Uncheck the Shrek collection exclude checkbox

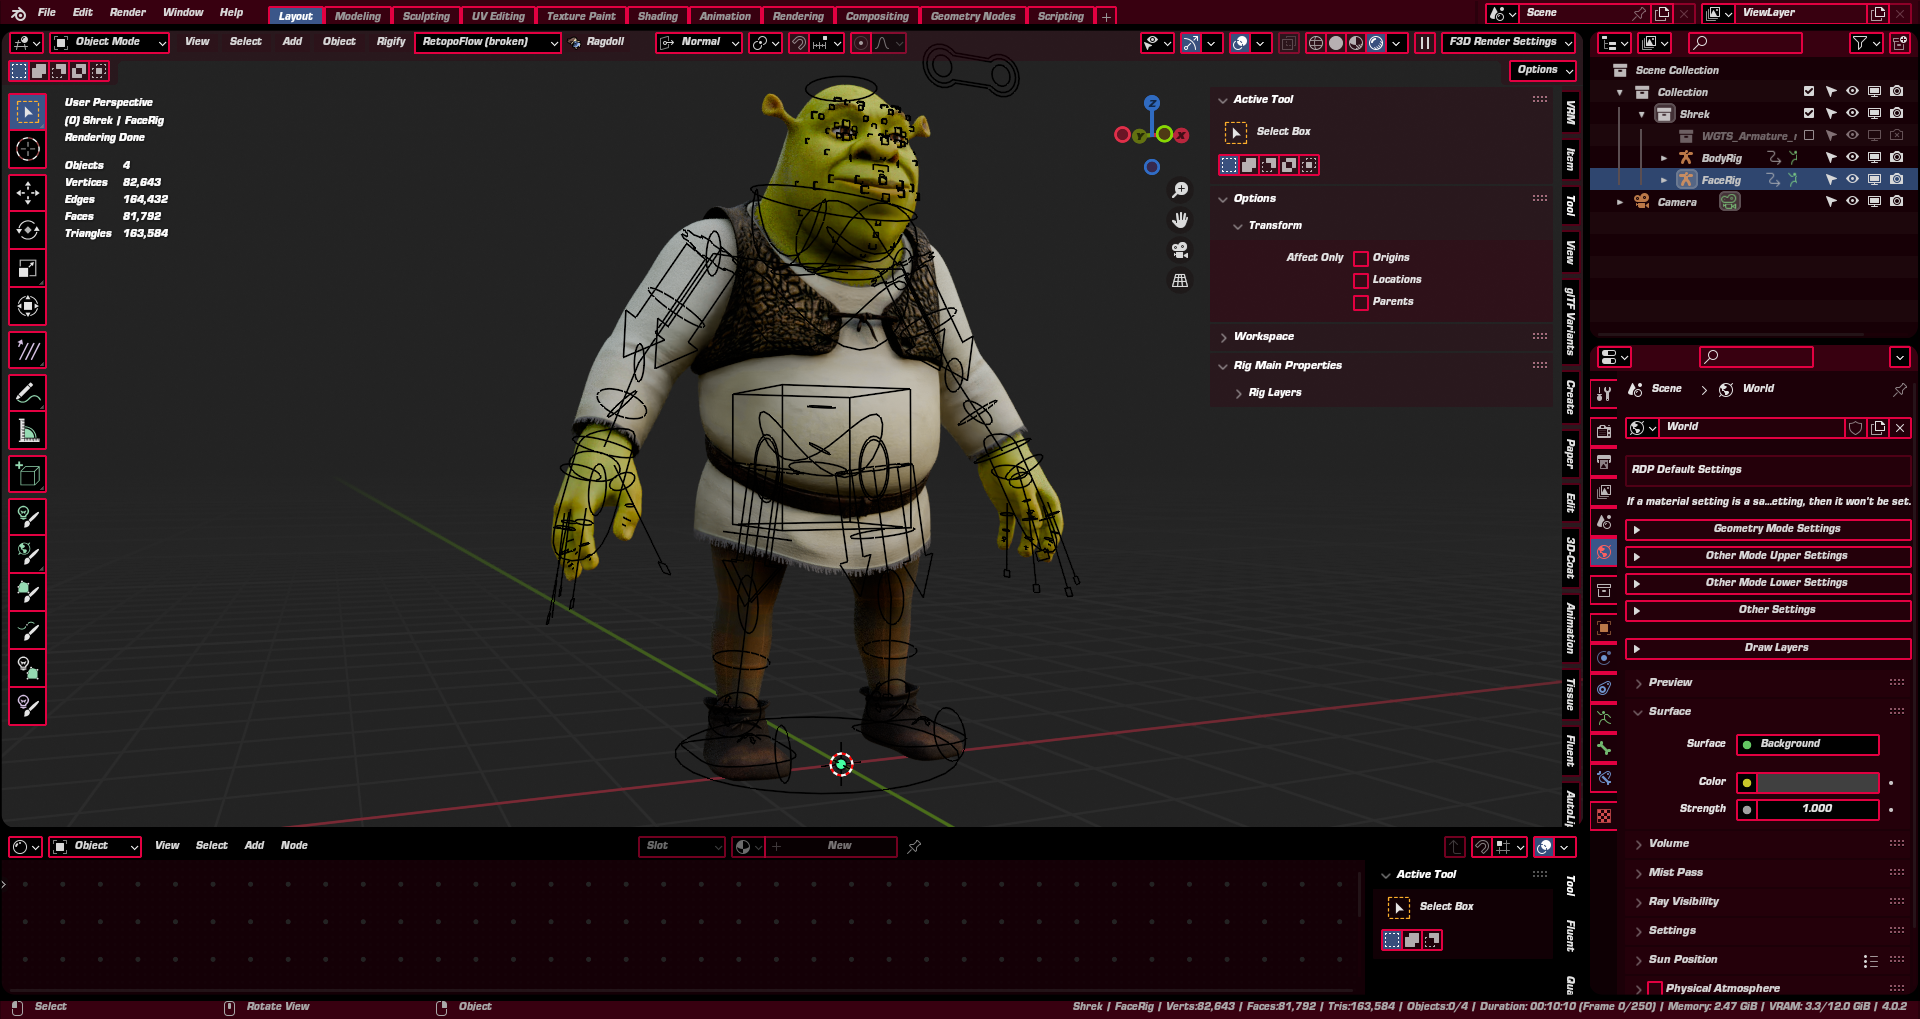1809,114
